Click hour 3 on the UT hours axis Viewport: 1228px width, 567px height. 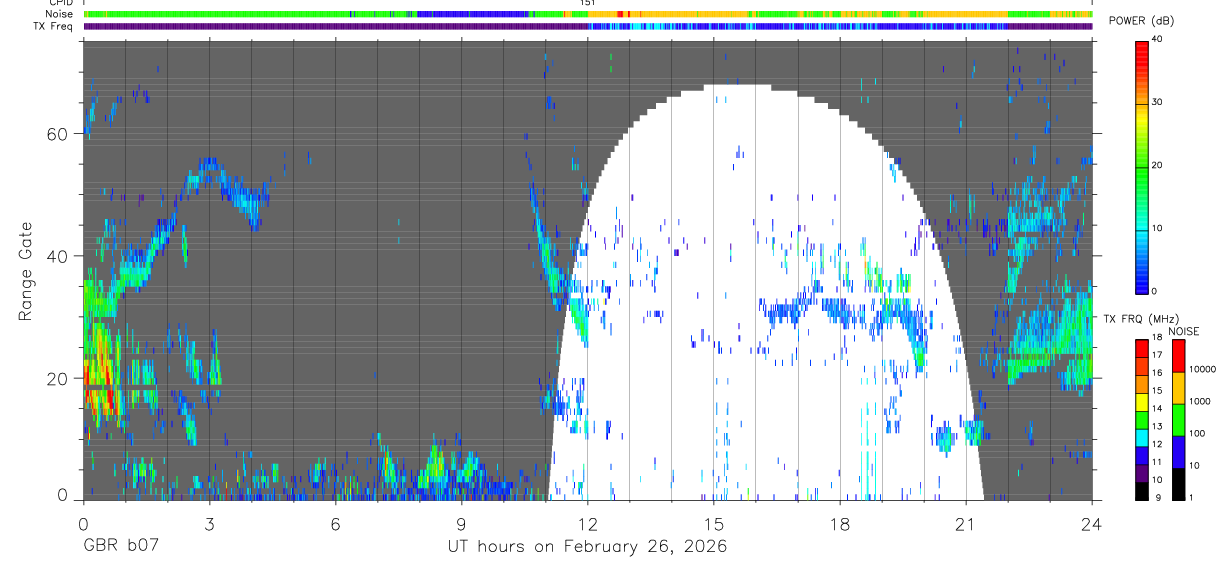[x=209, y=523]
